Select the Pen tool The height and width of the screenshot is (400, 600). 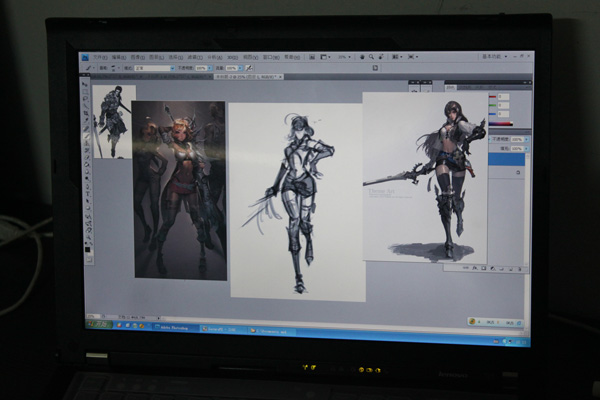[88, 187]
